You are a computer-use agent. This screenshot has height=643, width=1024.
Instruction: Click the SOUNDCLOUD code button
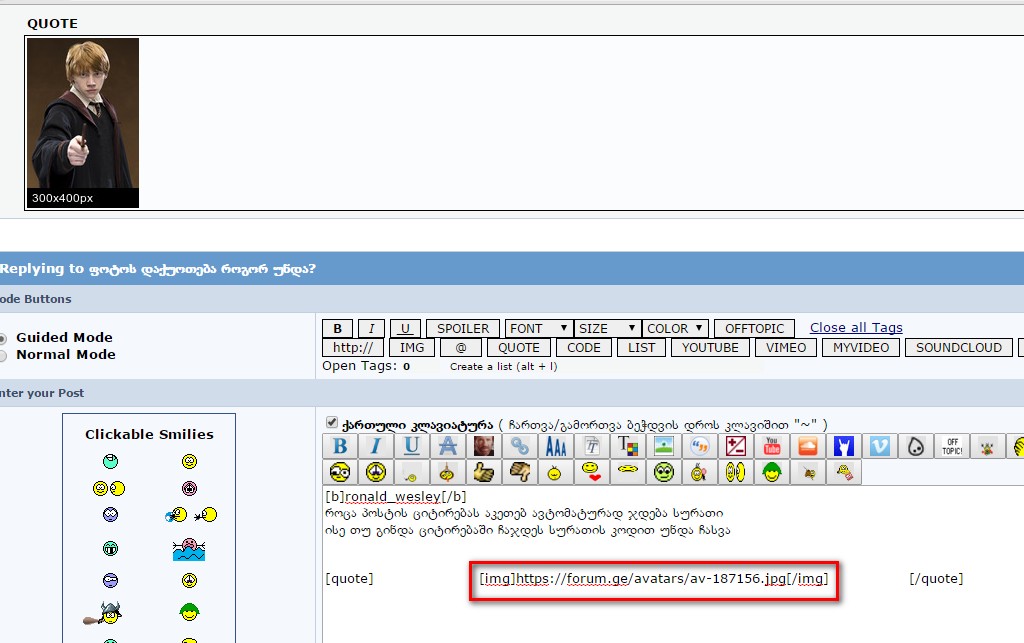959,347
